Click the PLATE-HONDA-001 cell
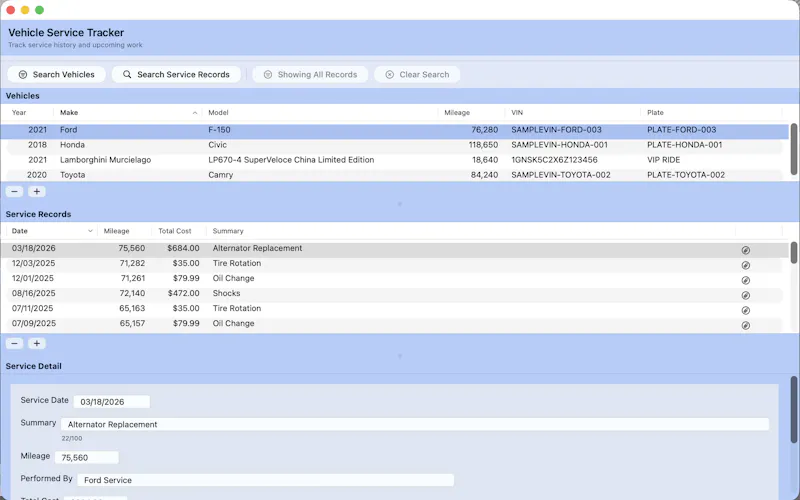 coord(685,145)
